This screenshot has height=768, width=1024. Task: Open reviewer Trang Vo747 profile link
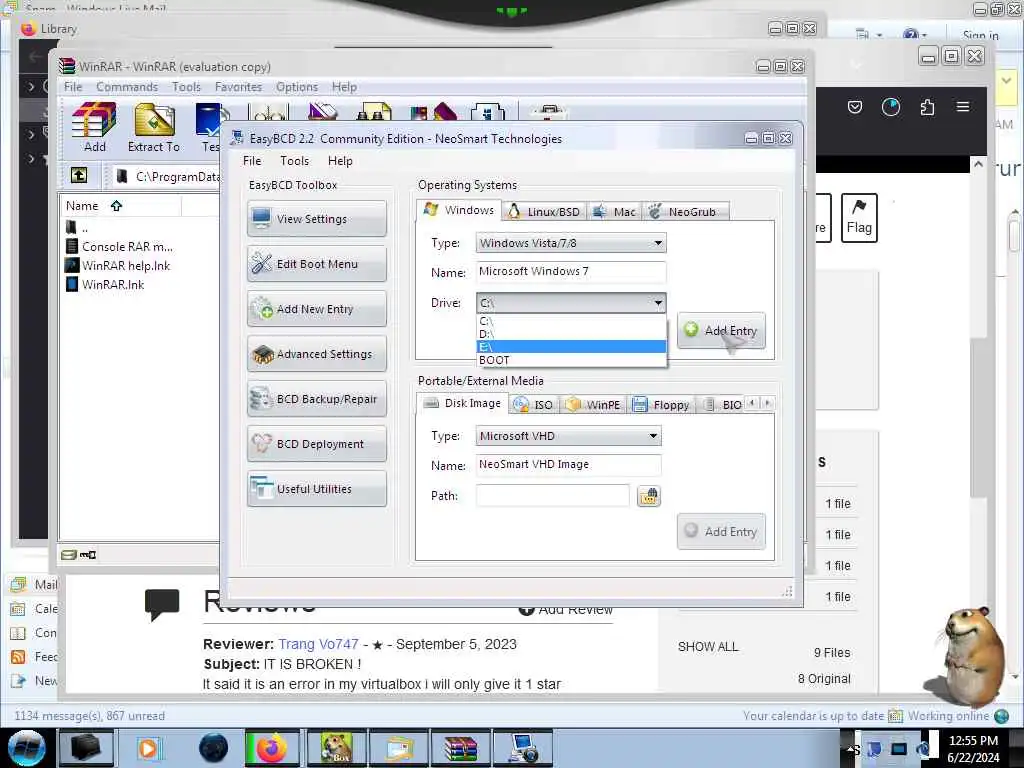coord(318,644)
